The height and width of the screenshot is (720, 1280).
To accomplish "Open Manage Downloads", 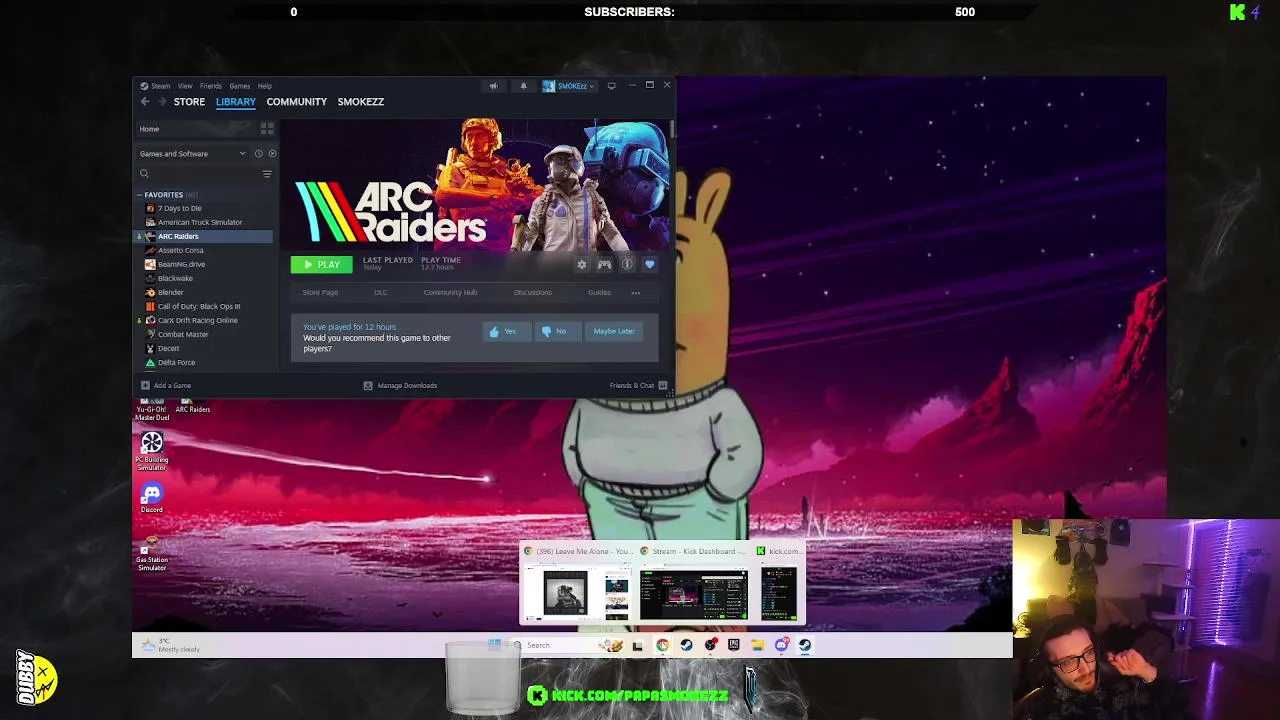I will point(400,385).
